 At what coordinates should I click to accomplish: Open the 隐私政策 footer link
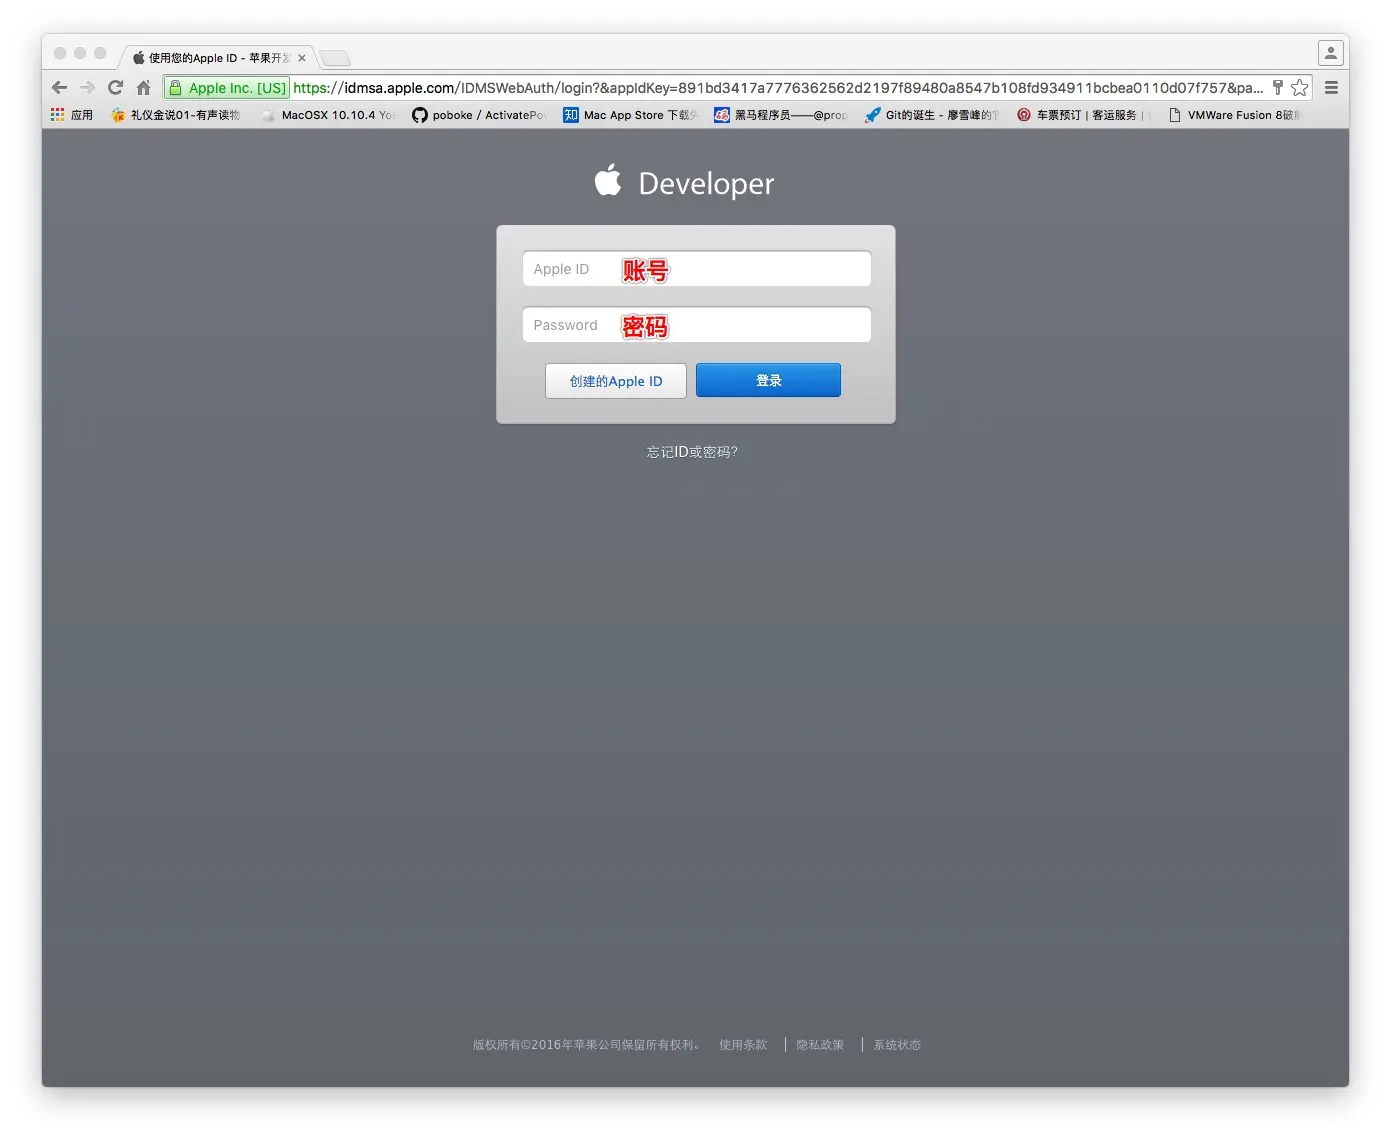[820, 1045]
